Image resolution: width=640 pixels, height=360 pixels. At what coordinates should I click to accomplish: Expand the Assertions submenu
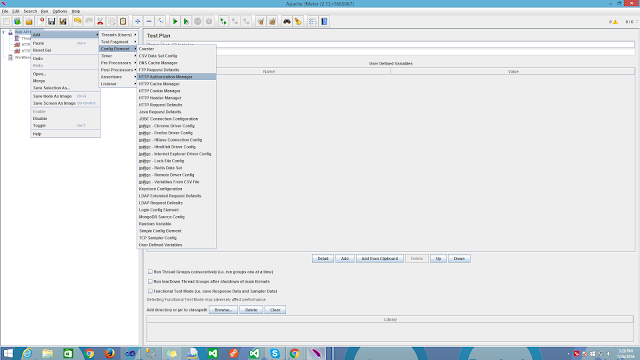tap(118, 77)
